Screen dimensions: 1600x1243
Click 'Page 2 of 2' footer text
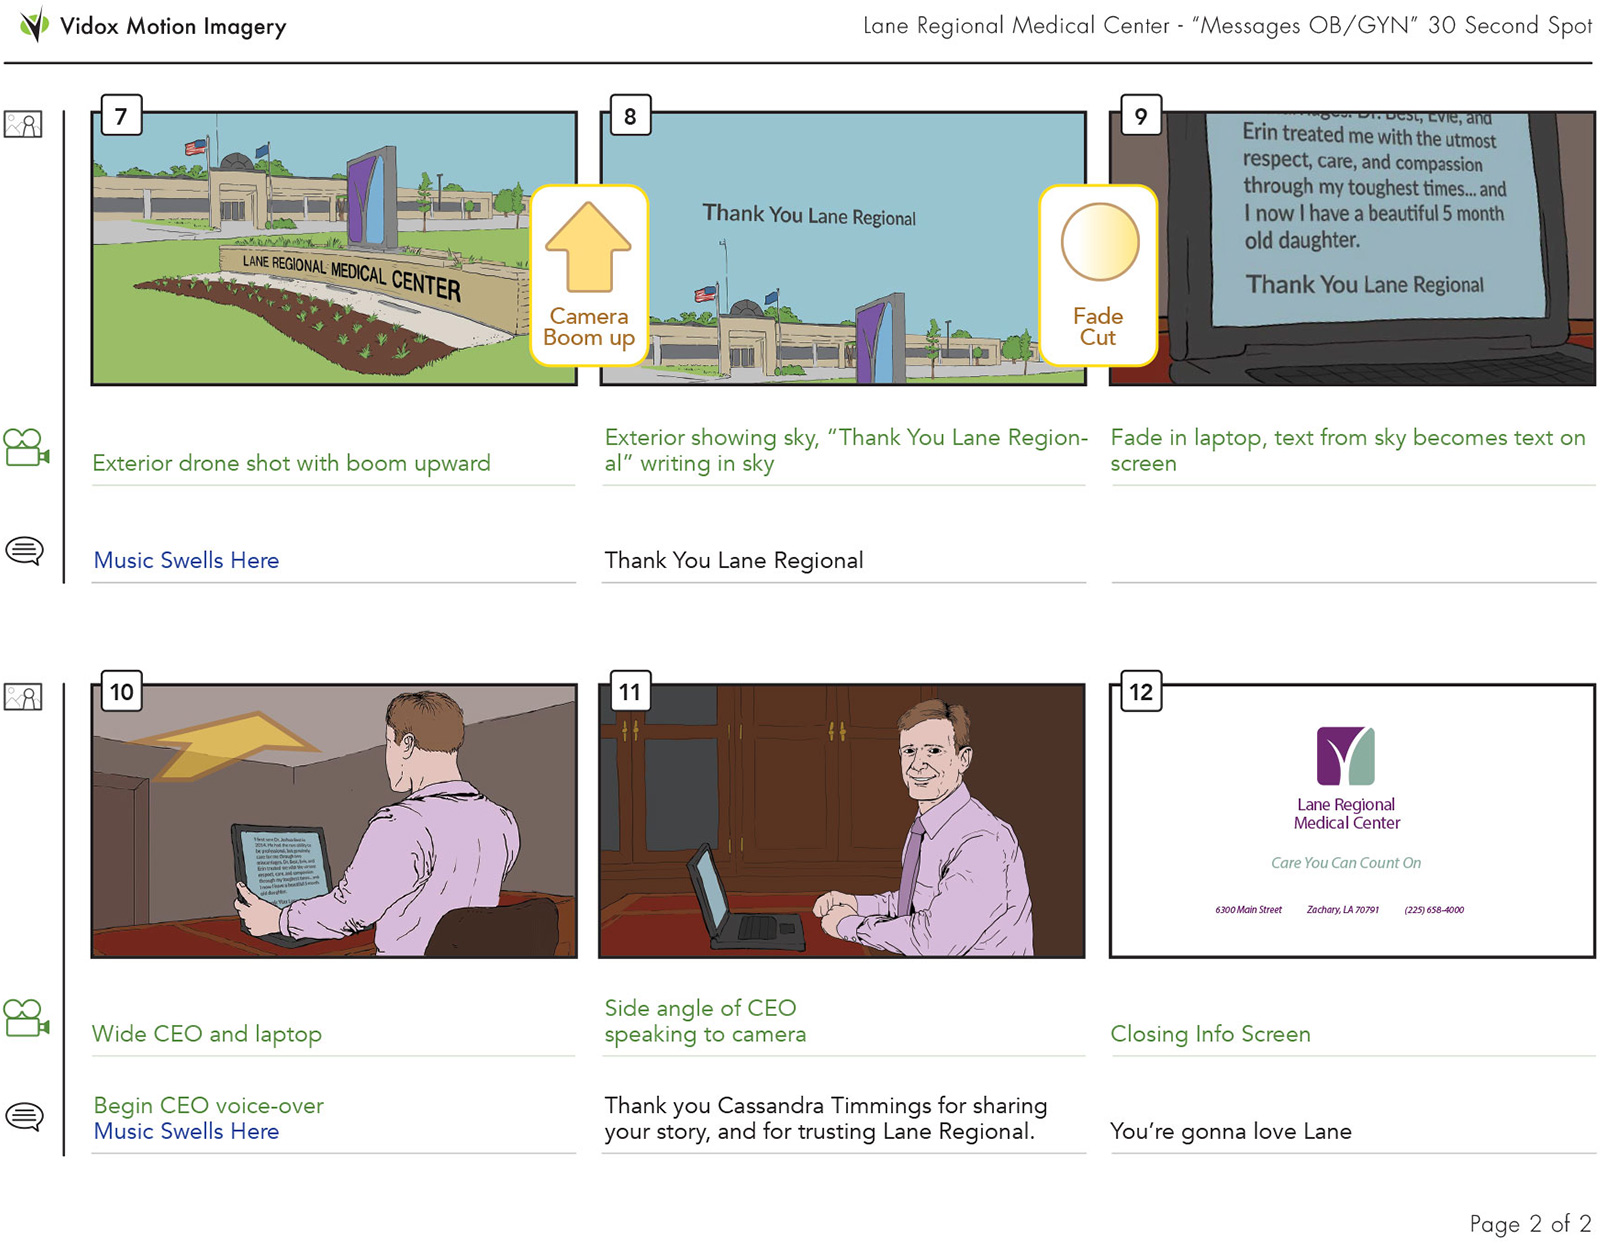[x=1530, y=1223]
